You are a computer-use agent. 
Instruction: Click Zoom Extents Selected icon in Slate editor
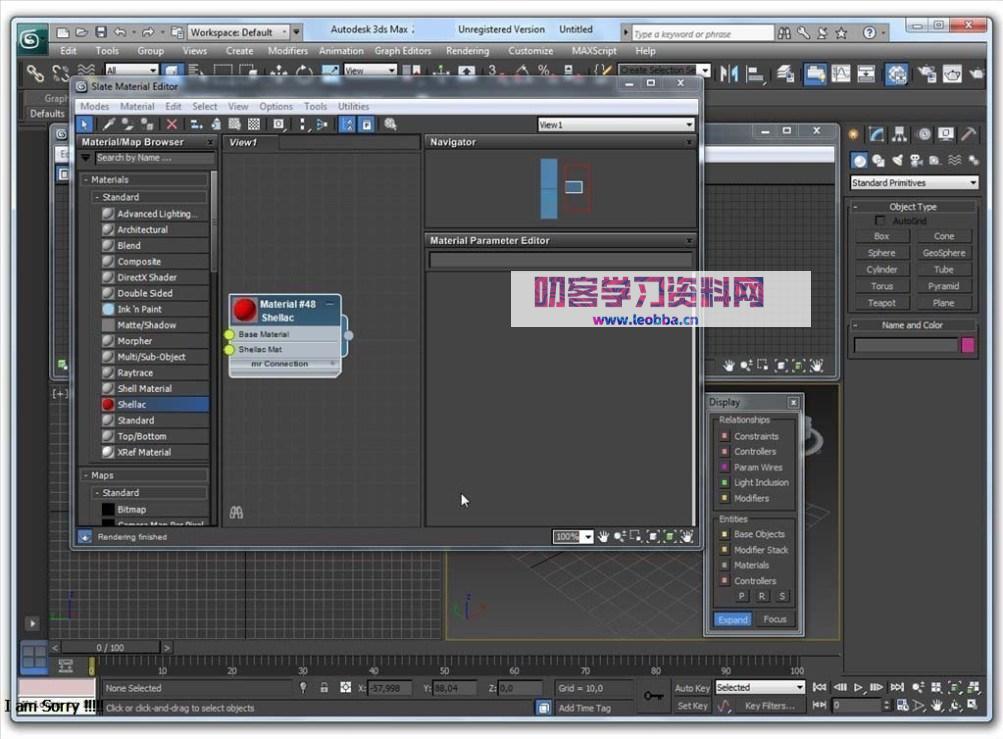pyautogui.click(x=669, y=537)
